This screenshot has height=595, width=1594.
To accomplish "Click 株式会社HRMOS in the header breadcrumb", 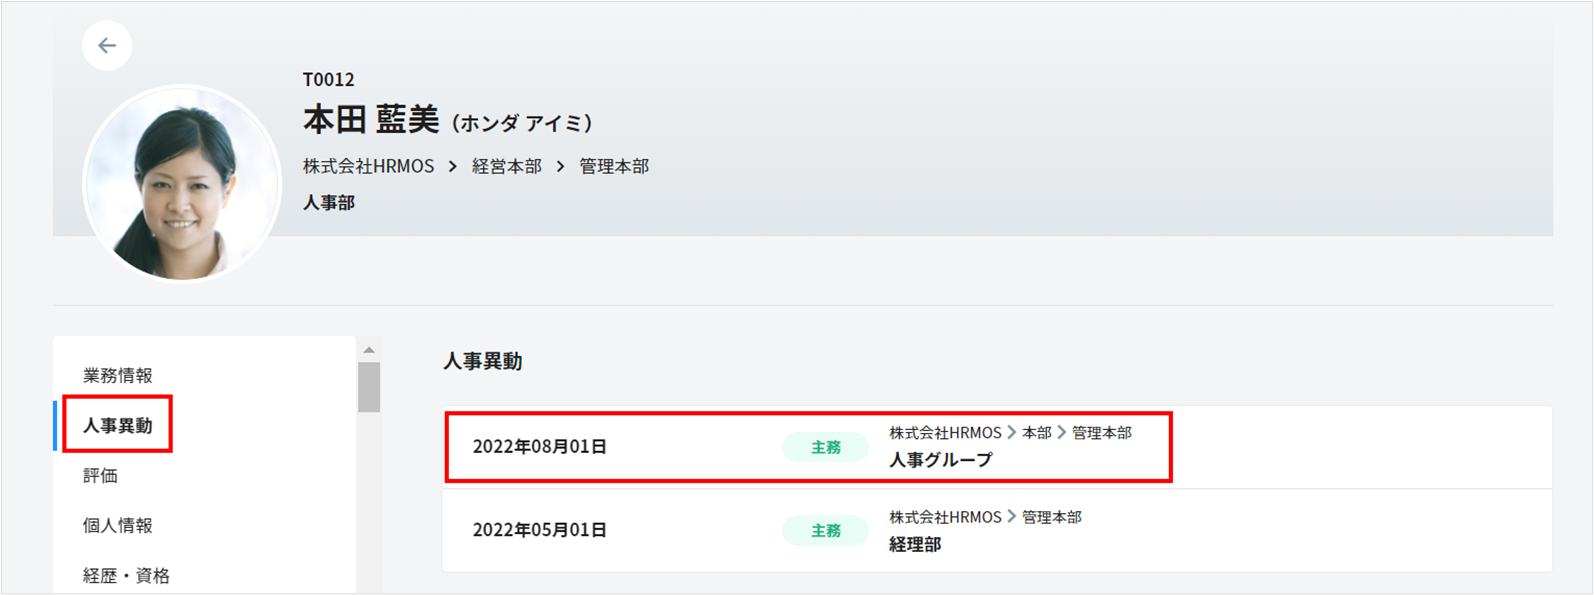I will [369, 167].
